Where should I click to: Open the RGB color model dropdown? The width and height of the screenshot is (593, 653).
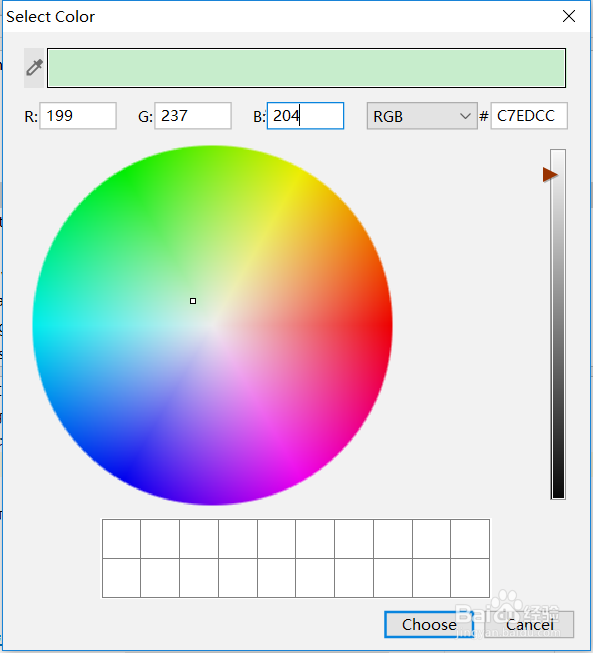point(422,116)
